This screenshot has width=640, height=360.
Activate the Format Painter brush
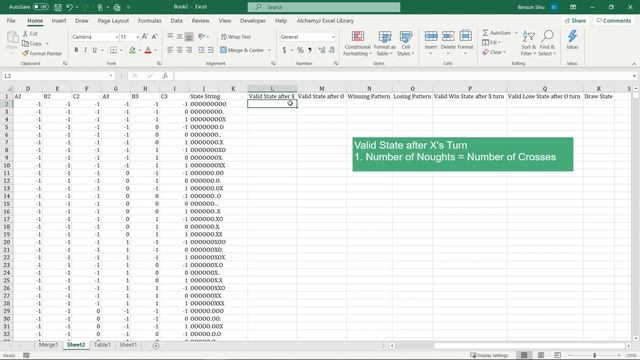[25, 53]
